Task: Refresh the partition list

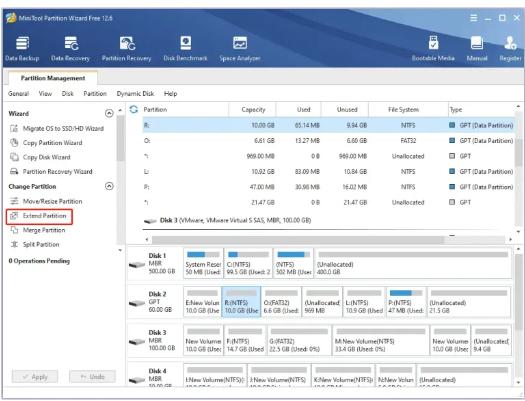Action: [134, 109]
